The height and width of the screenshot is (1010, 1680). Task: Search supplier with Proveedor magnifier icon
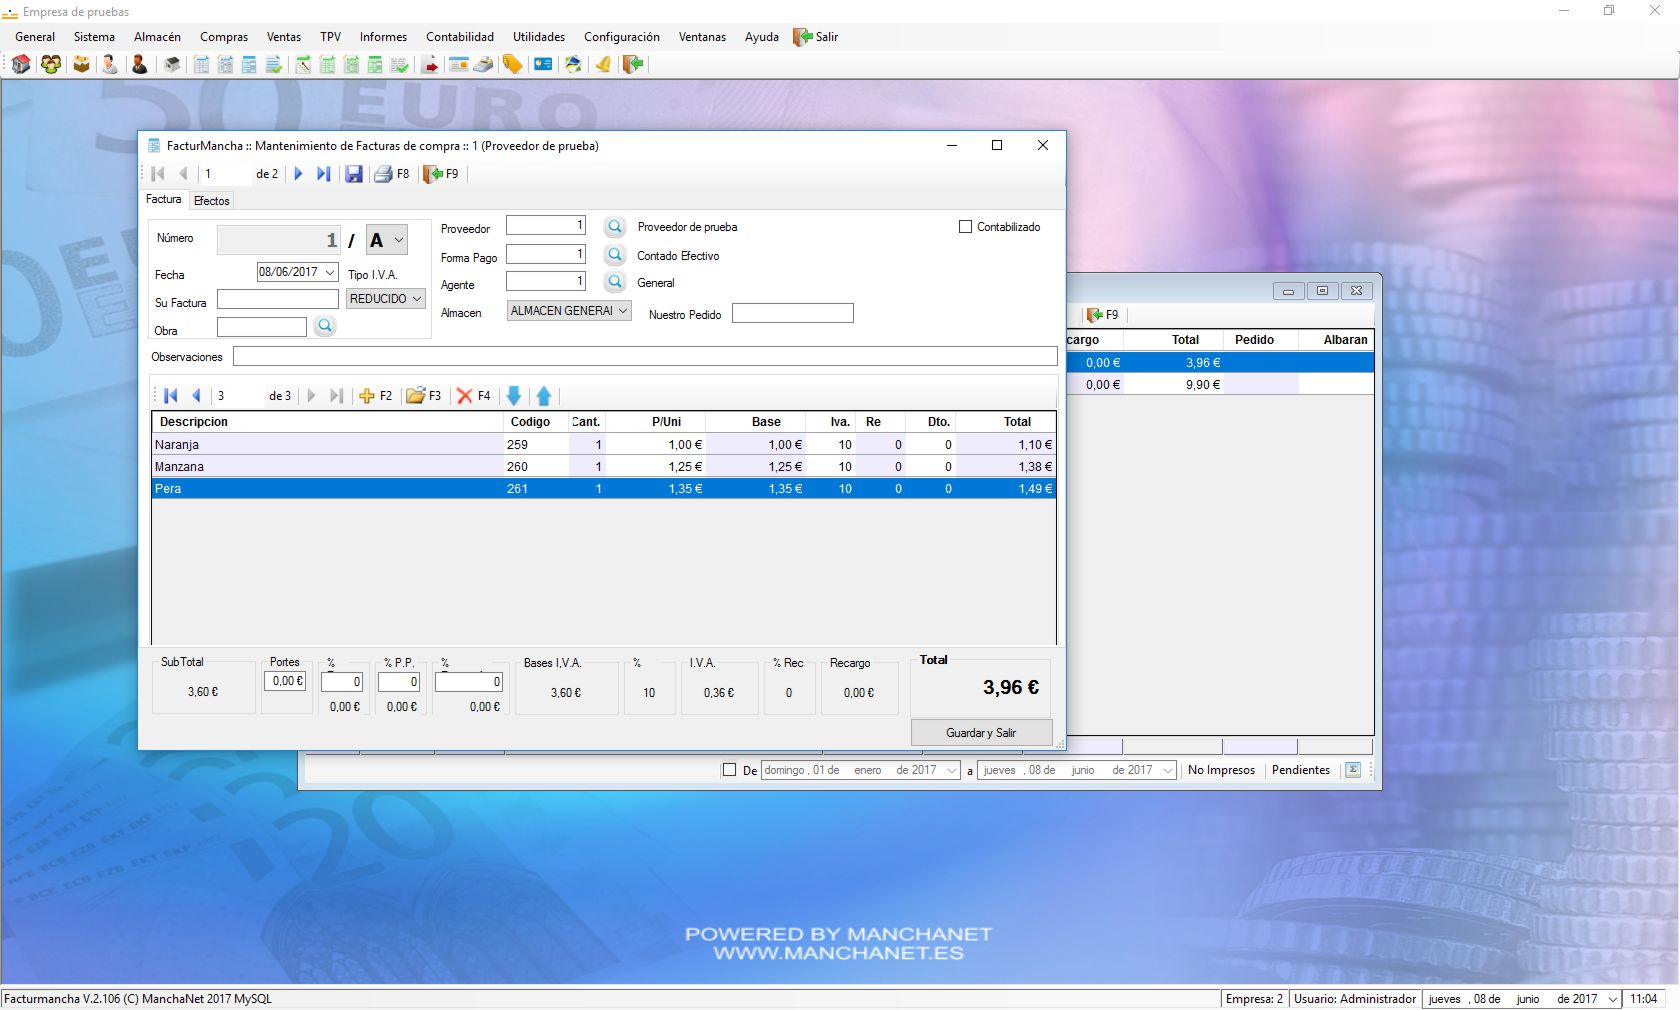coord(615,227)
